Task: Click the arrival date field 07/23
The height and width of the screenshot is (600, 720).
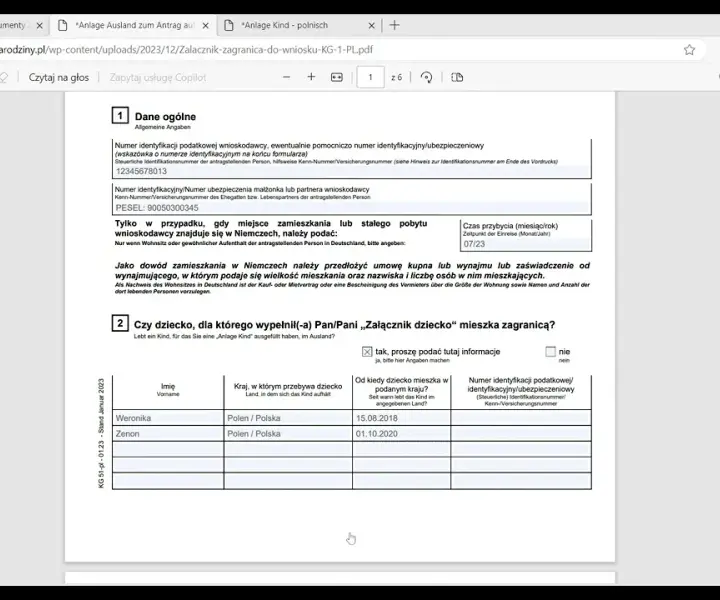Action: [526, 244]
